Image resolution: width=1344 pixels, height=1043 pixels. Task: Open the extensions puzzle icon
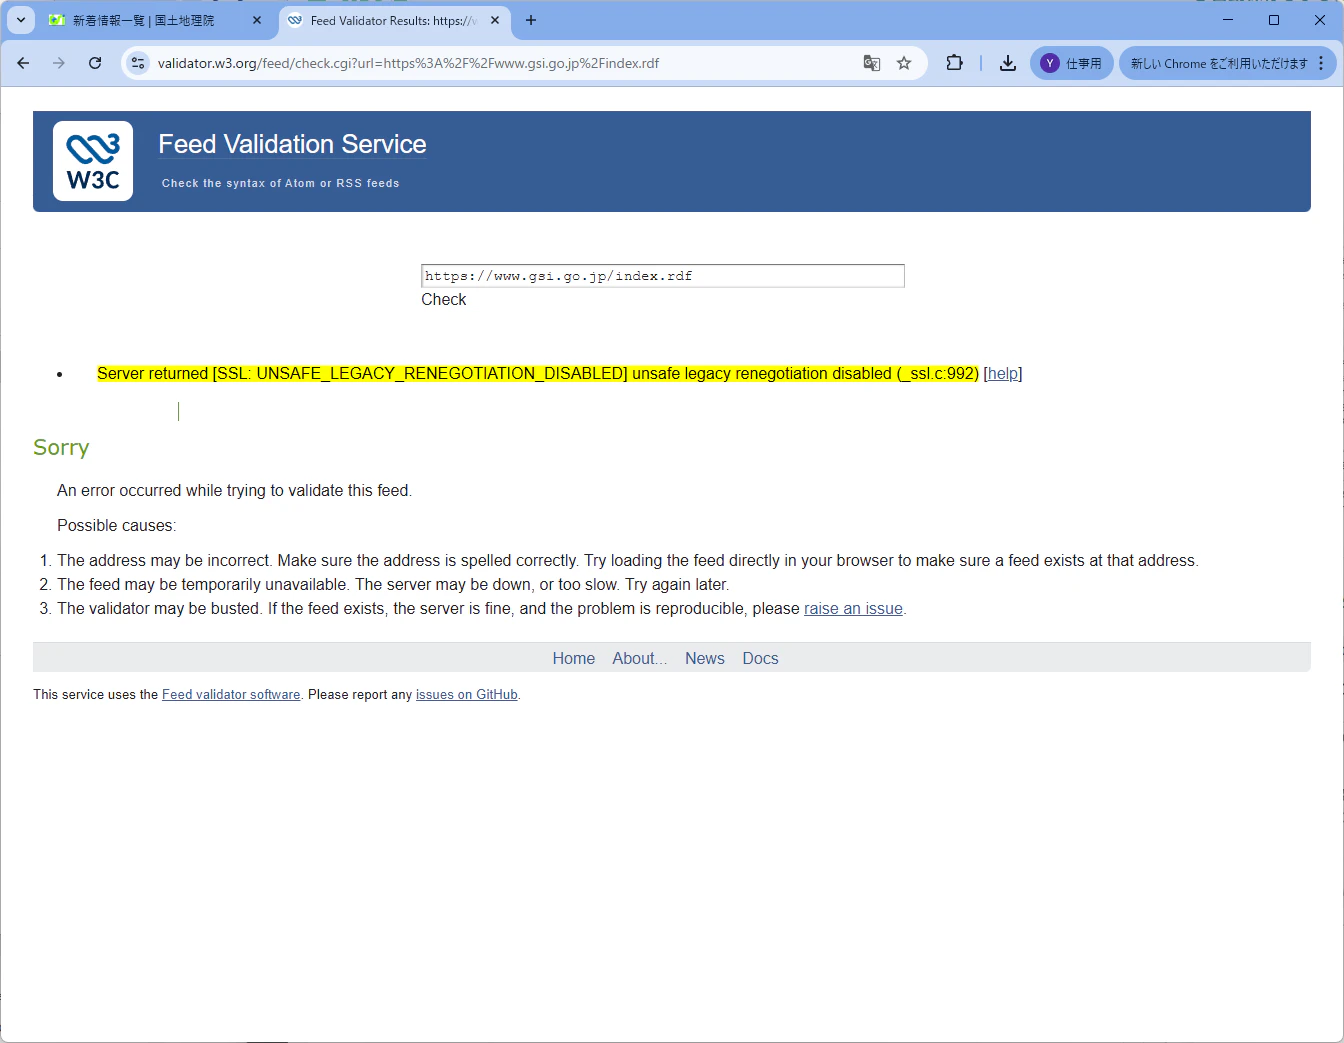click(954, 63)
